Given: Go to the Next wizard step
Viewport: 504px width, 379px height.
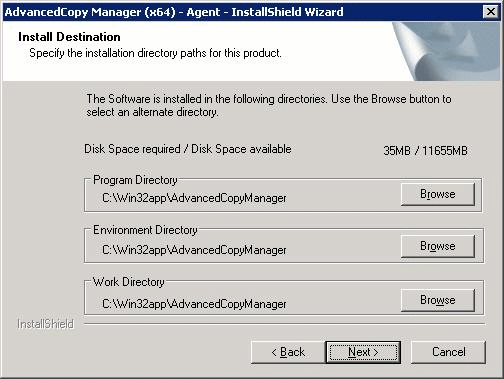Looking at the screenshot, I should [x=363, y=352].
